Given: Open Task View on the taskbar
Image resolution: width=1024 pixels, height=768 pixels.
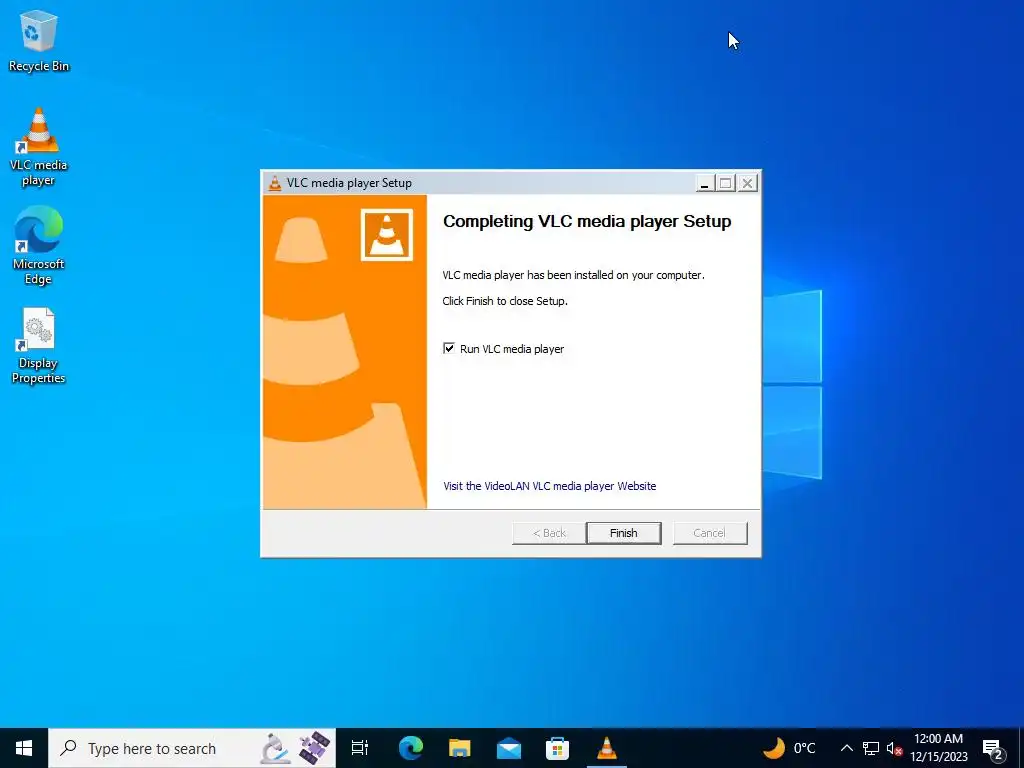Looking at the screenshot, I should point(360,748).
